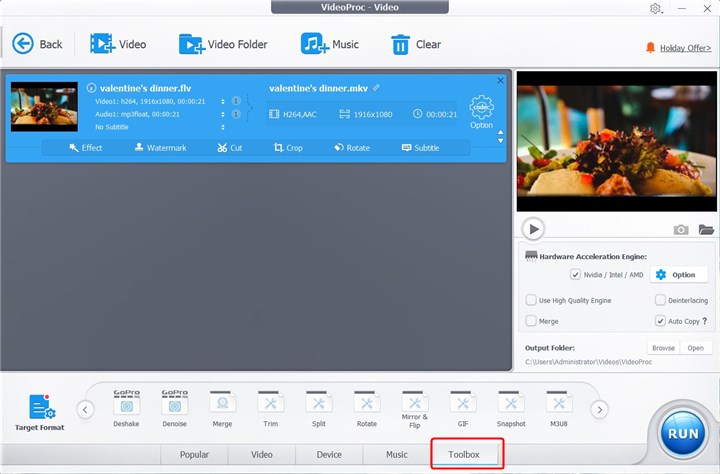Open the Subtitle editor

(x=421, y=147)
